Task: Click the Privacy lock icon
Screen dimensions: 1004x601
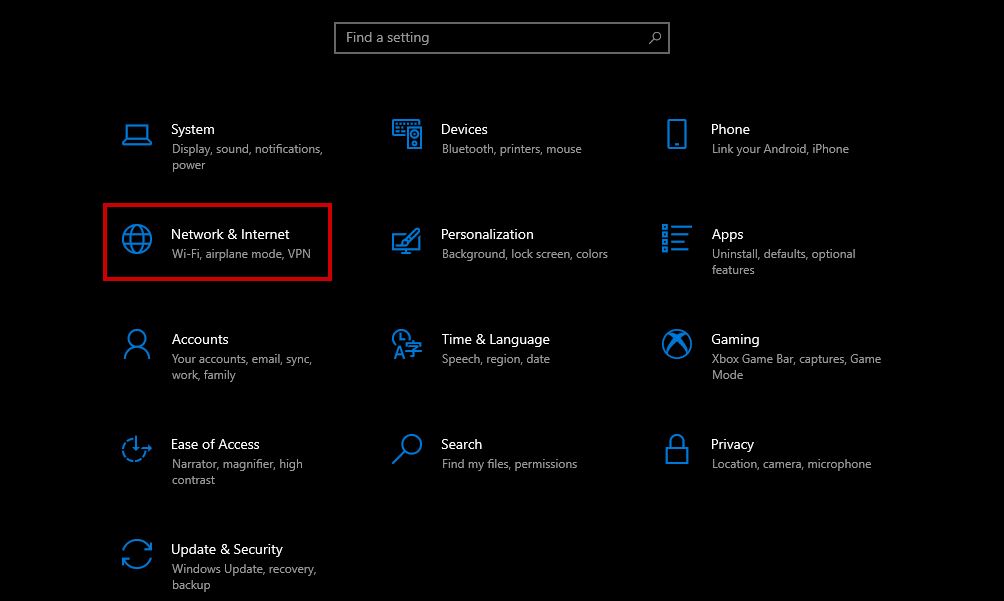Action: [x=677, y=450]
